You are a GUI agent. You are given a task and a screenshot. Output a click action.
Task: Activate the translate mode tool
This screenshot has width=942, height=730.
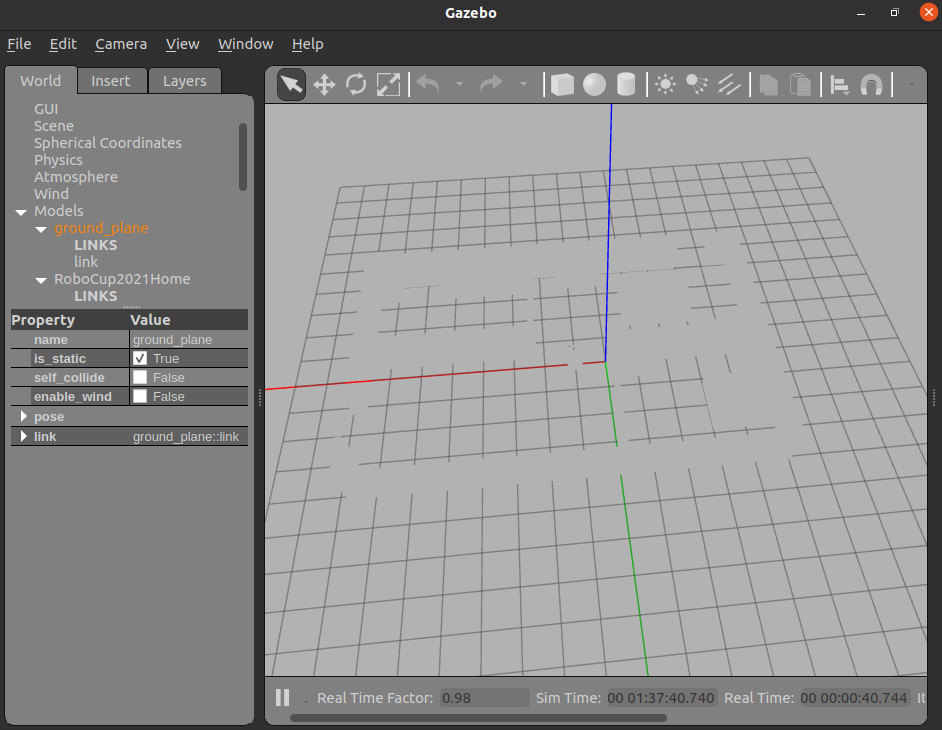click(x=324, y=85)
